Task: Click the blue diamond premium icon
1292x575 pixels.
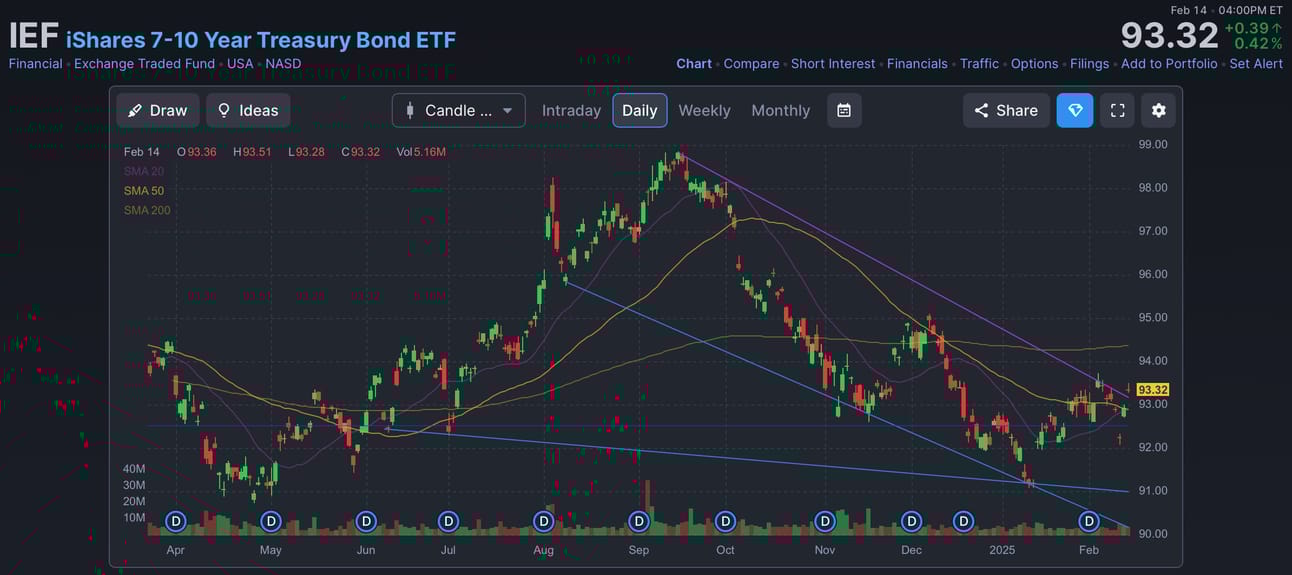Action: pyautogui.click(x=1075, y=110)
